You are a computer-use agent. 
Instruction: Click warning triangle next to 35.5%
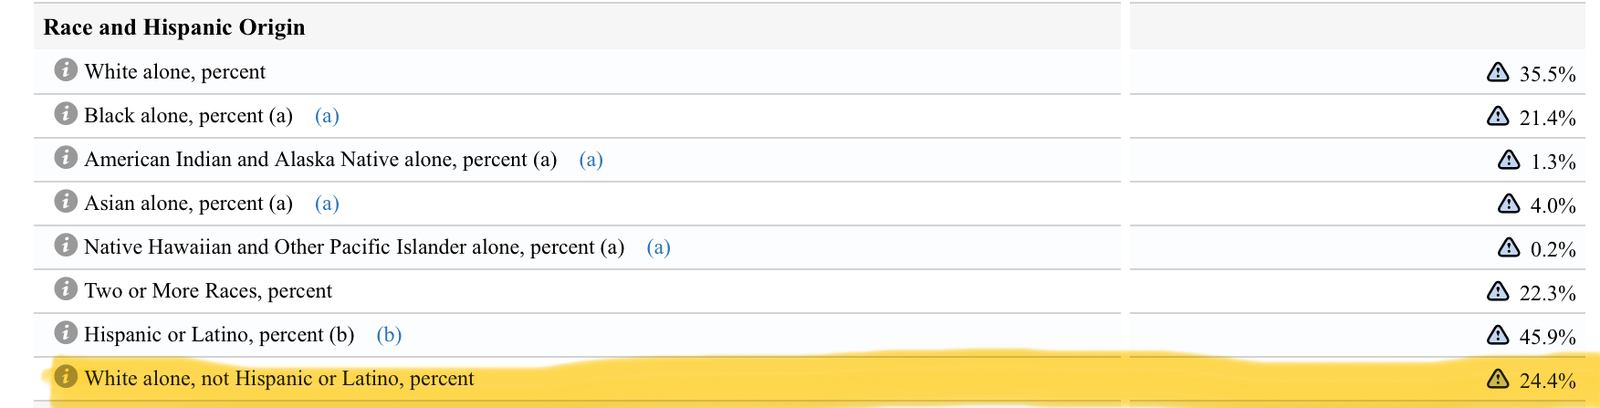1497,72
